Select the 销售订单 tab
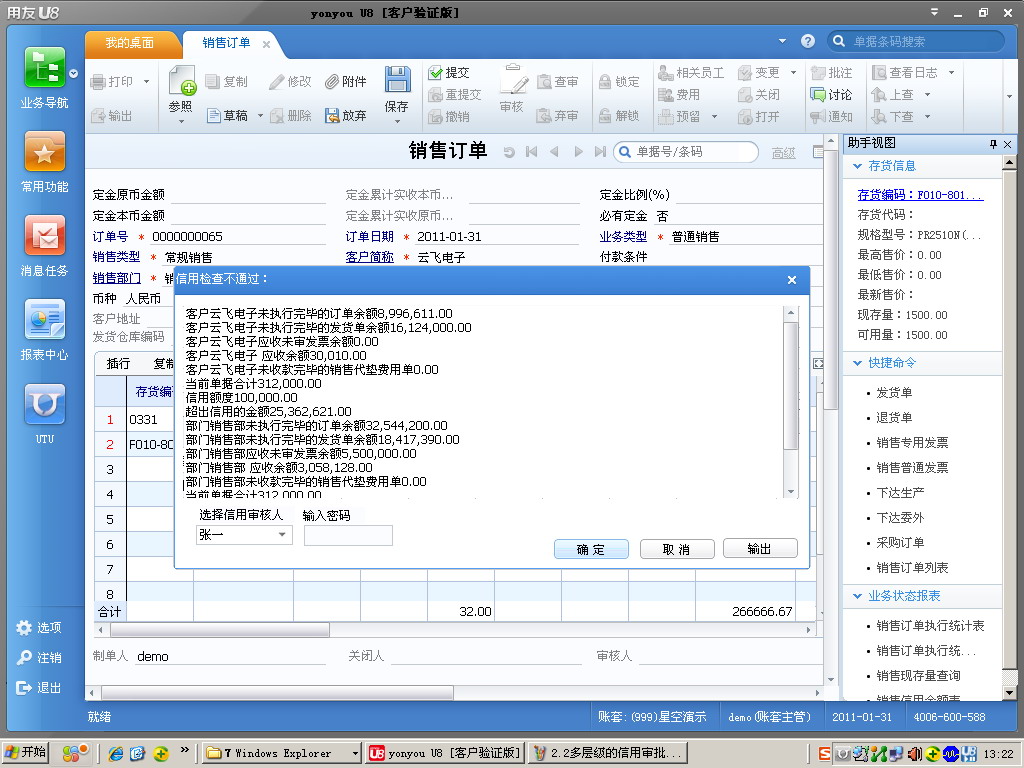Image resolution: width=1024 pixels, height=768 pixels. point(226,43)
